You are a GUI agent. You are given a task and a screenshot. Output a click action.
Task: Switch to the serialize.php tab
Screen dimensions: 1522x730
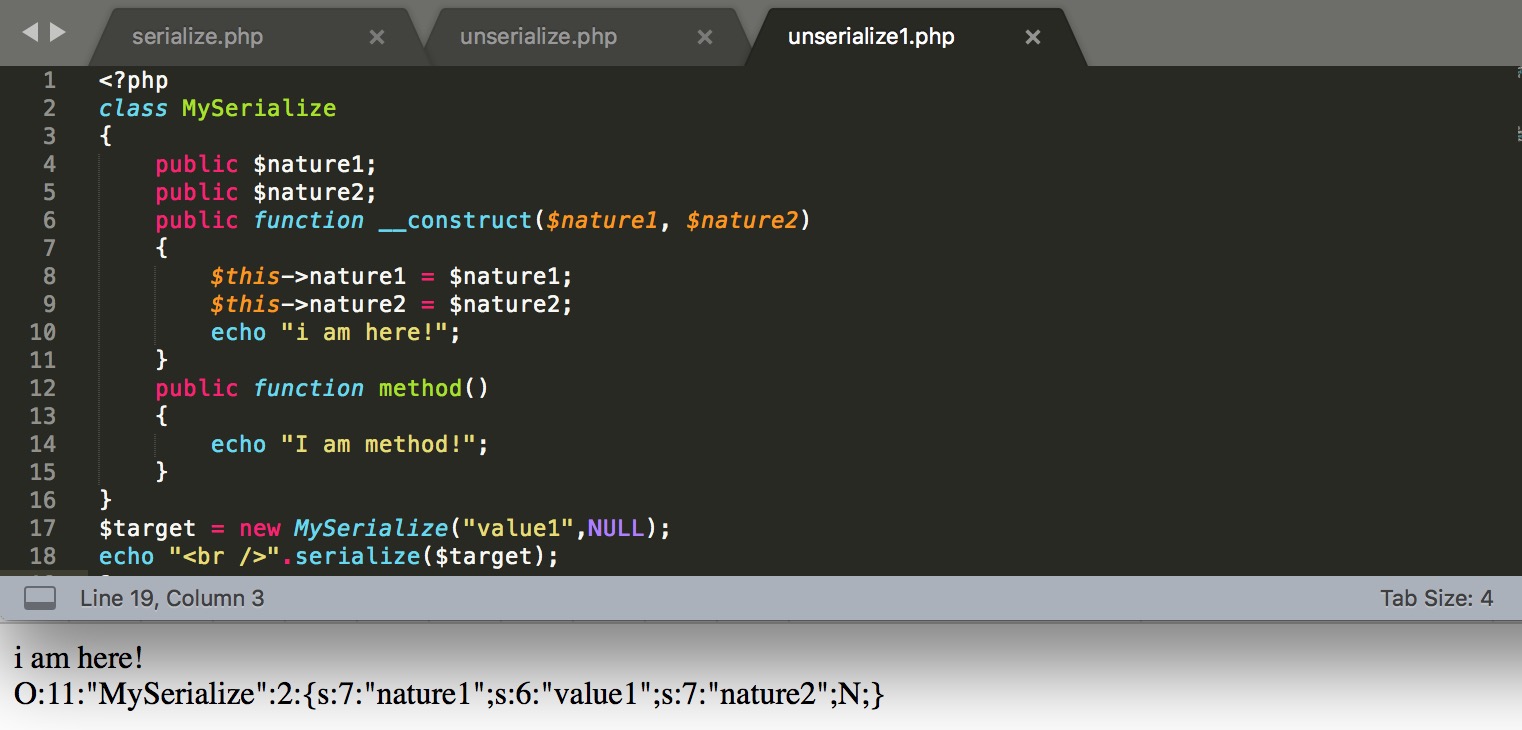point(197,37)
